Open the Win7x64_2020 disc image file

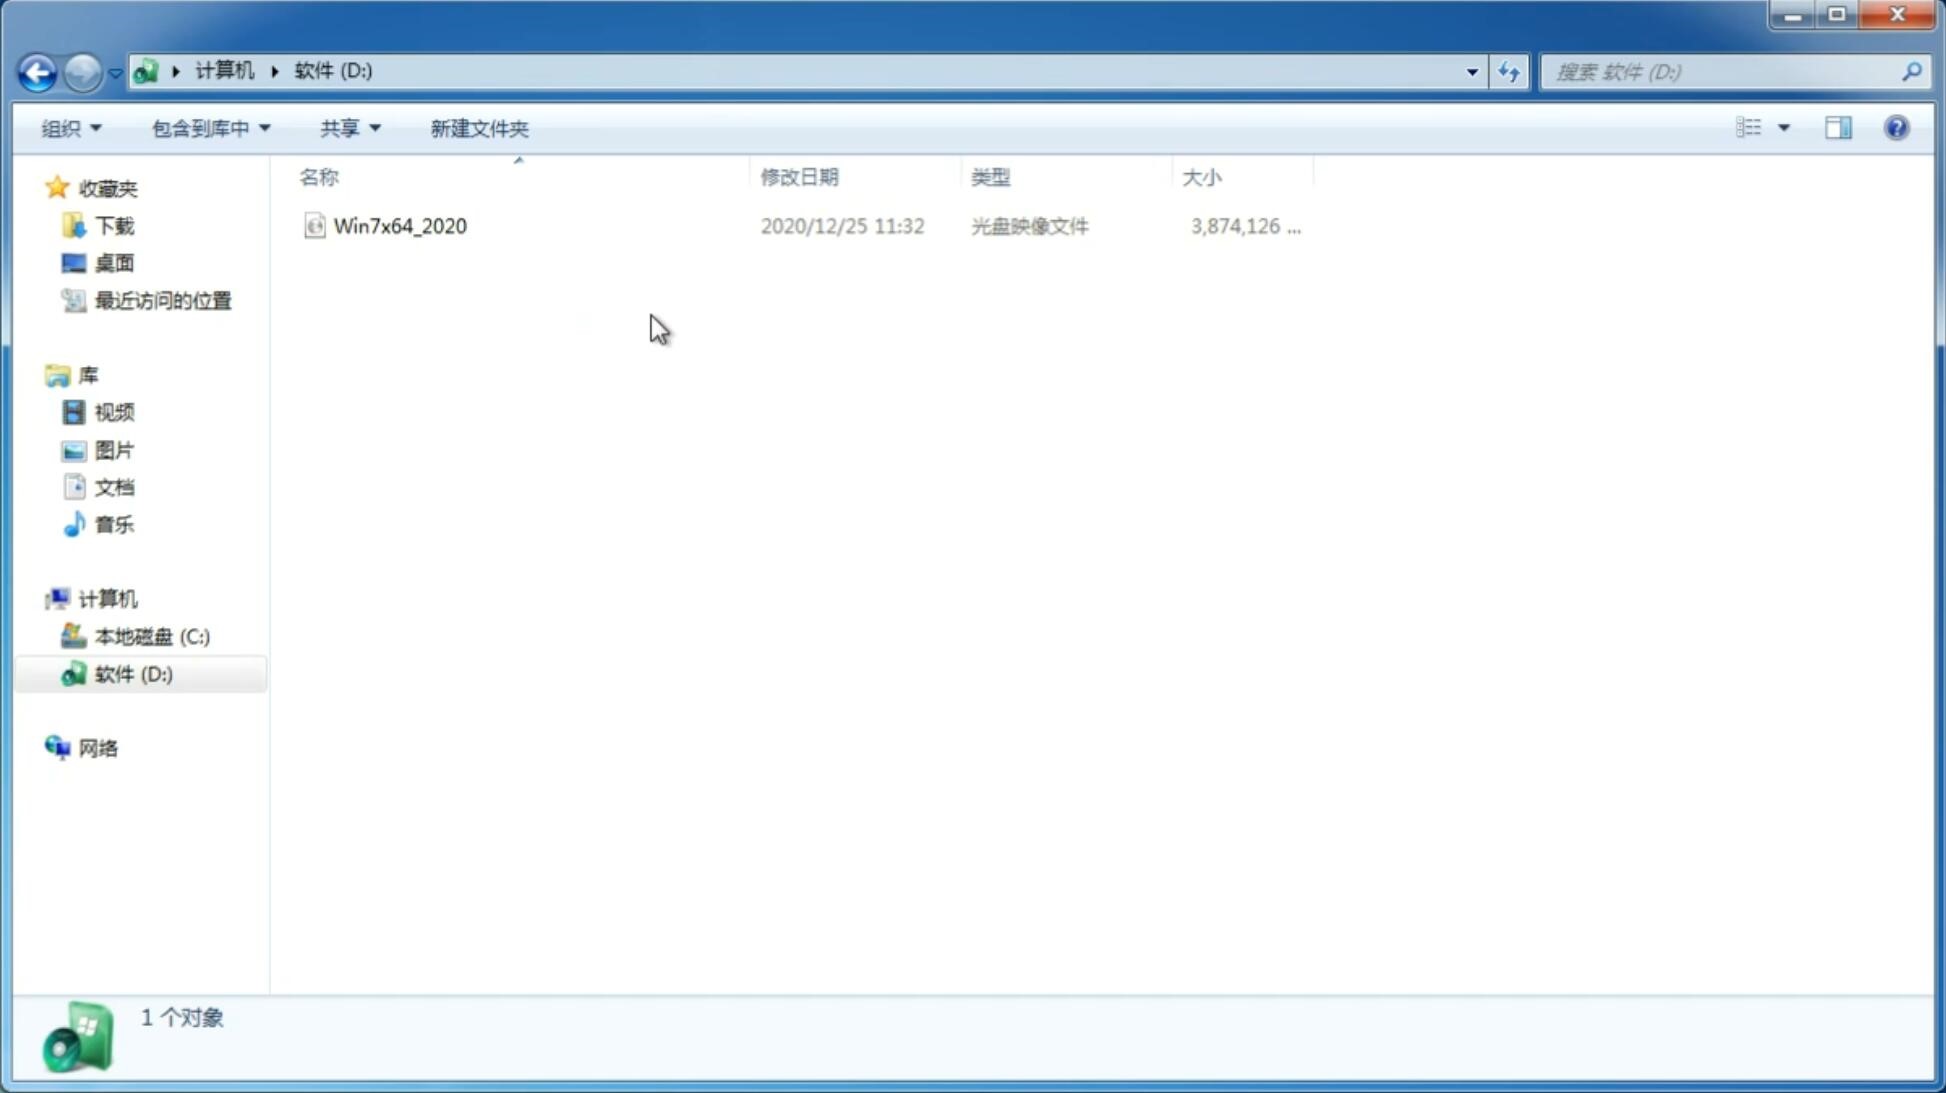(398, 224)
